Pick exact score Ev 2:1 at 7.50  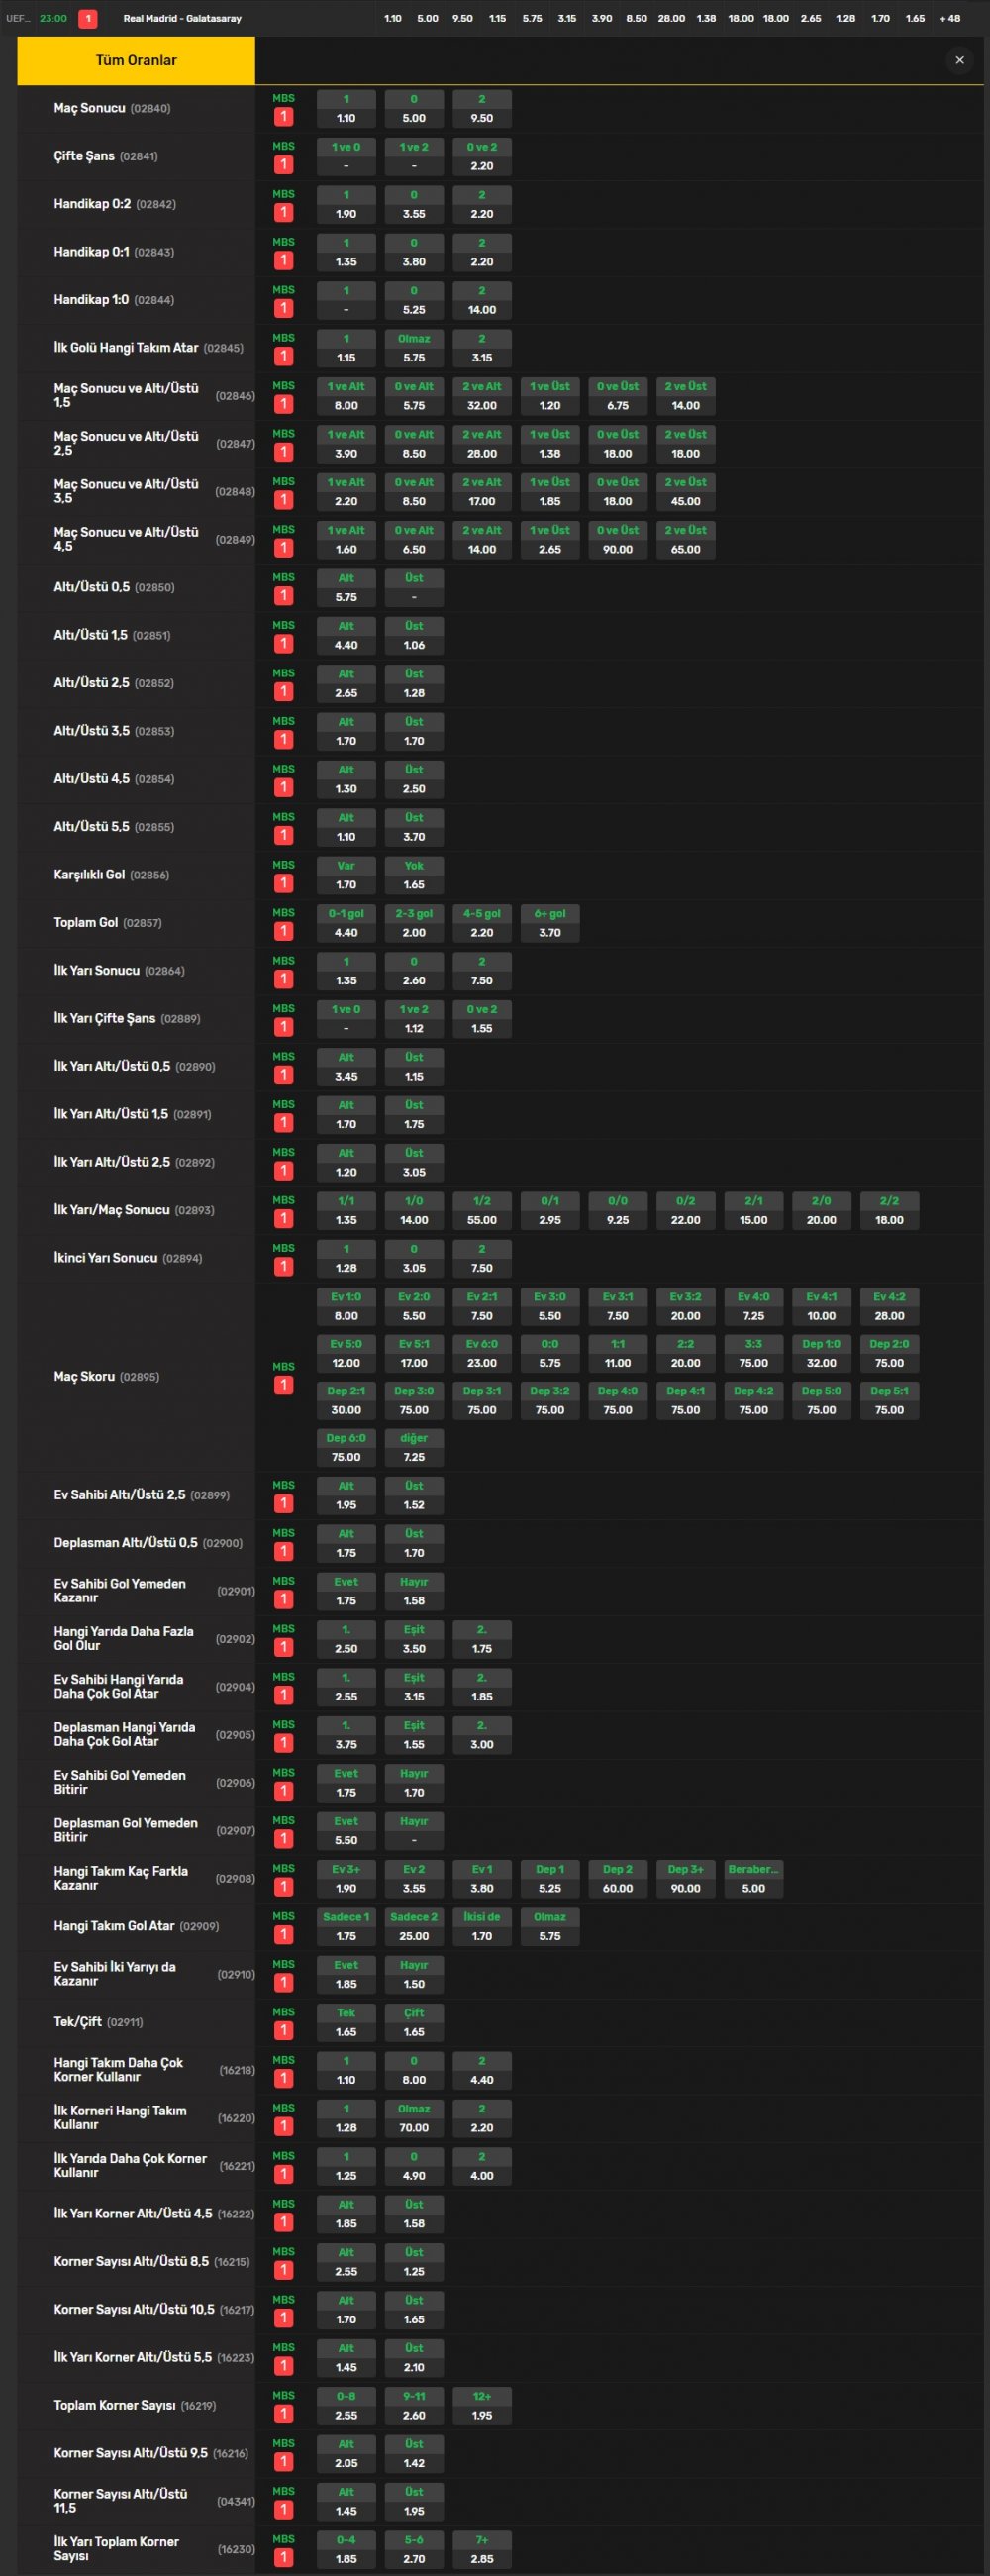(x=482, y=1307)
